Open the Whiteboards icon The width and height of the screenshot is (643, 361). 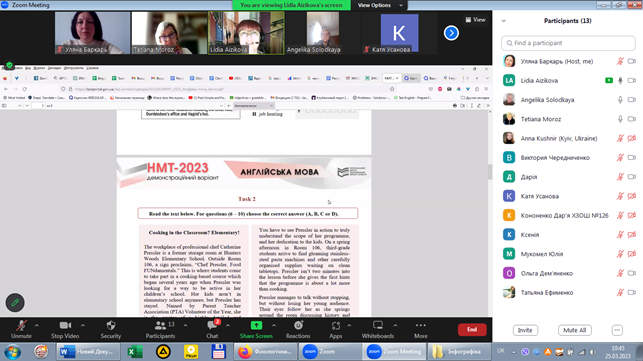click(x=378, y=325)
